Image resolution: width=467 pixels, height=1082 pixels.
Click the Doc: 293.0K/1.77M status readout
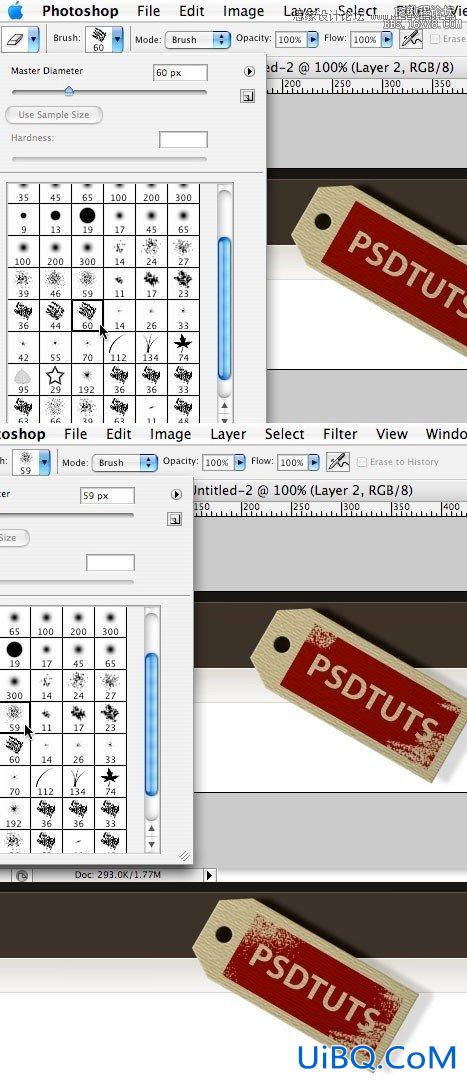(x=118, y=875)
